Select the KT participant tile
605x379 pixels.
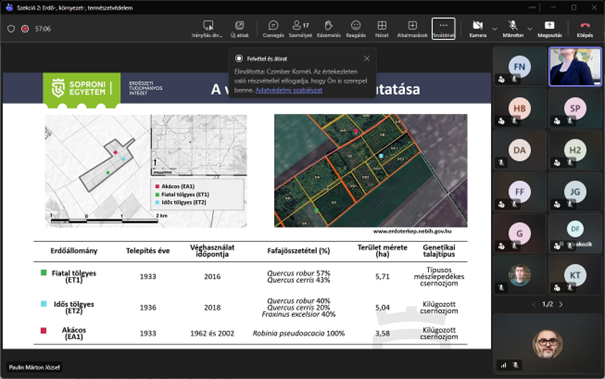point(575,275)
